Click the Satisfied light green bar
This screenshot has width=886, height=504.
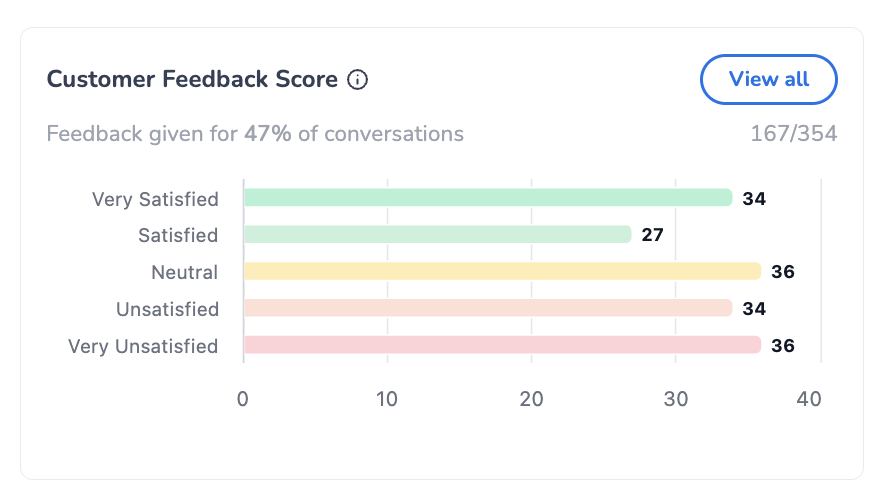pyautogui.click(x=438, y=234)
